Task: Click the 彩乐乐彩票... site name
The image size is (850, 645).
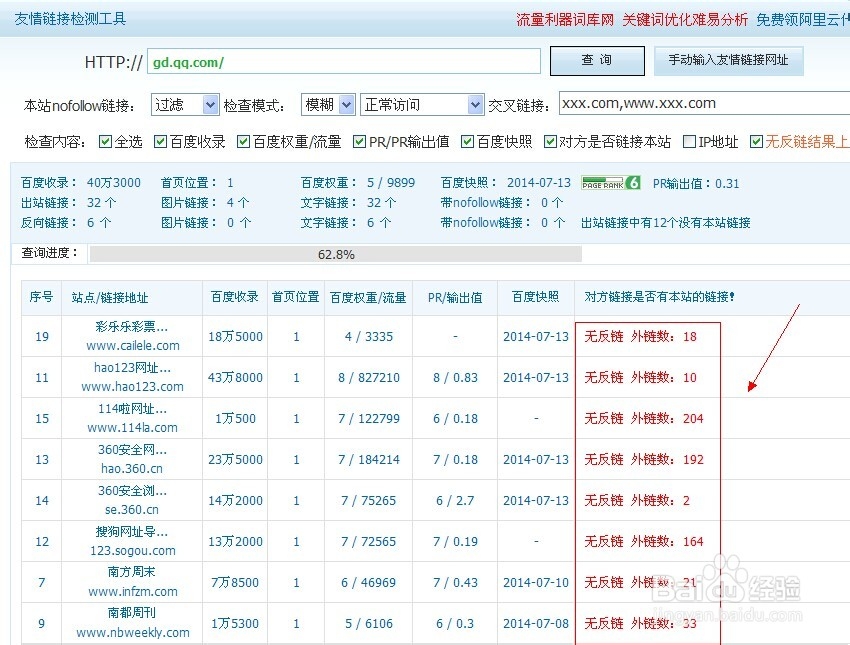Action: (x=132, y=326)
